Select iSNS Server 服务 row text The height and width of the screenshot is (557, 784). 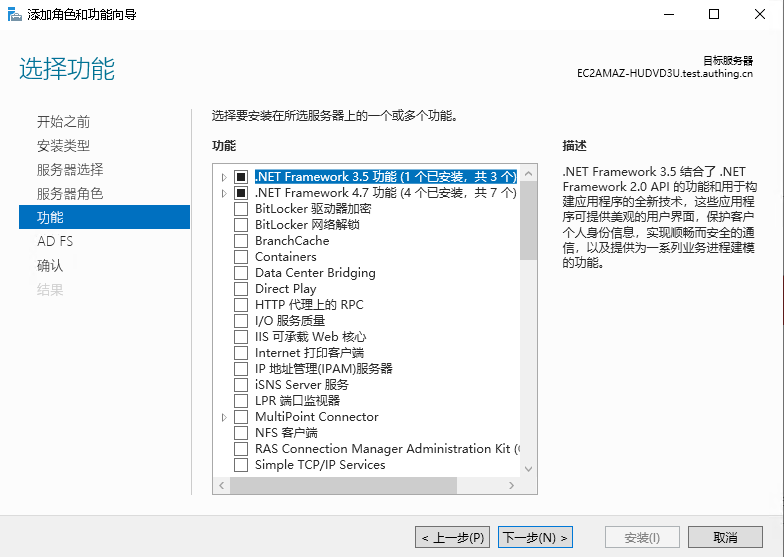[302, 385]
